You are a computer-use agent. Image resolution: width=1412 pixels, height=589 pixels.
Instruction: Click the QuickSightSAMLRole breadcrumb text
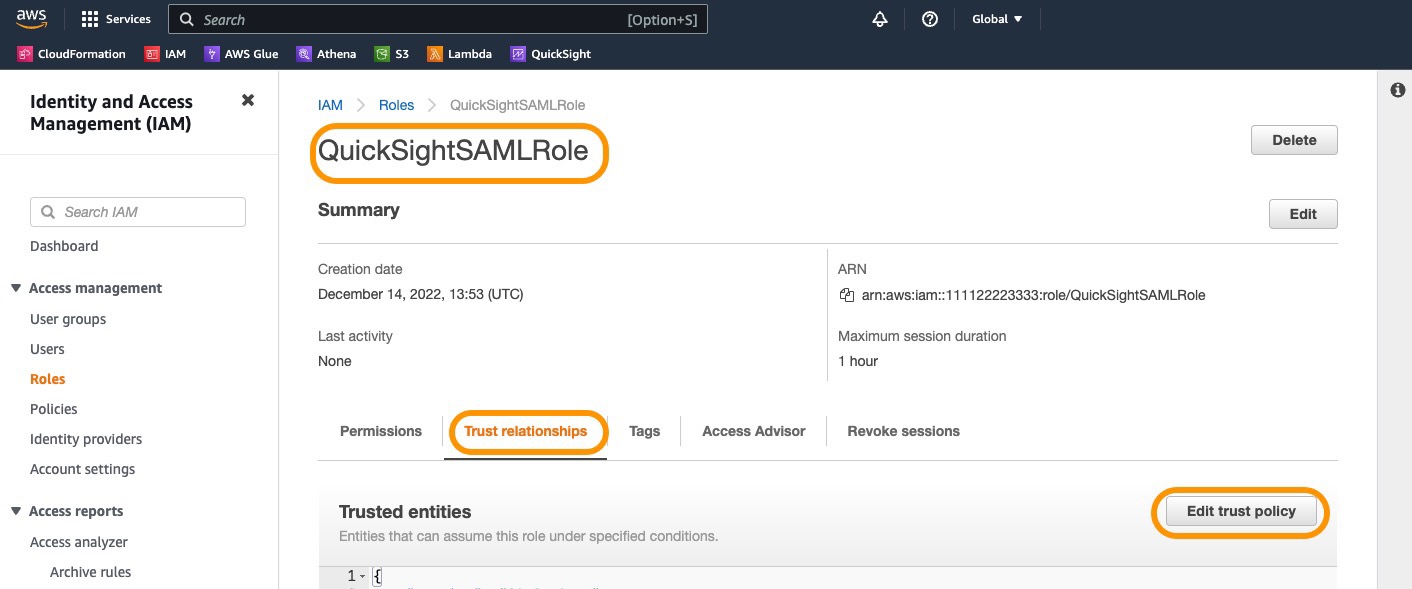(518, 105)
